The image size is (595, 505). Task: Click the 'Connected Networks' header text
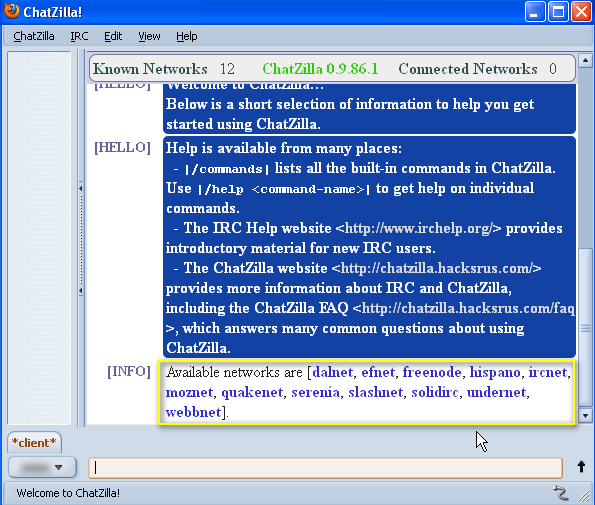468,69
